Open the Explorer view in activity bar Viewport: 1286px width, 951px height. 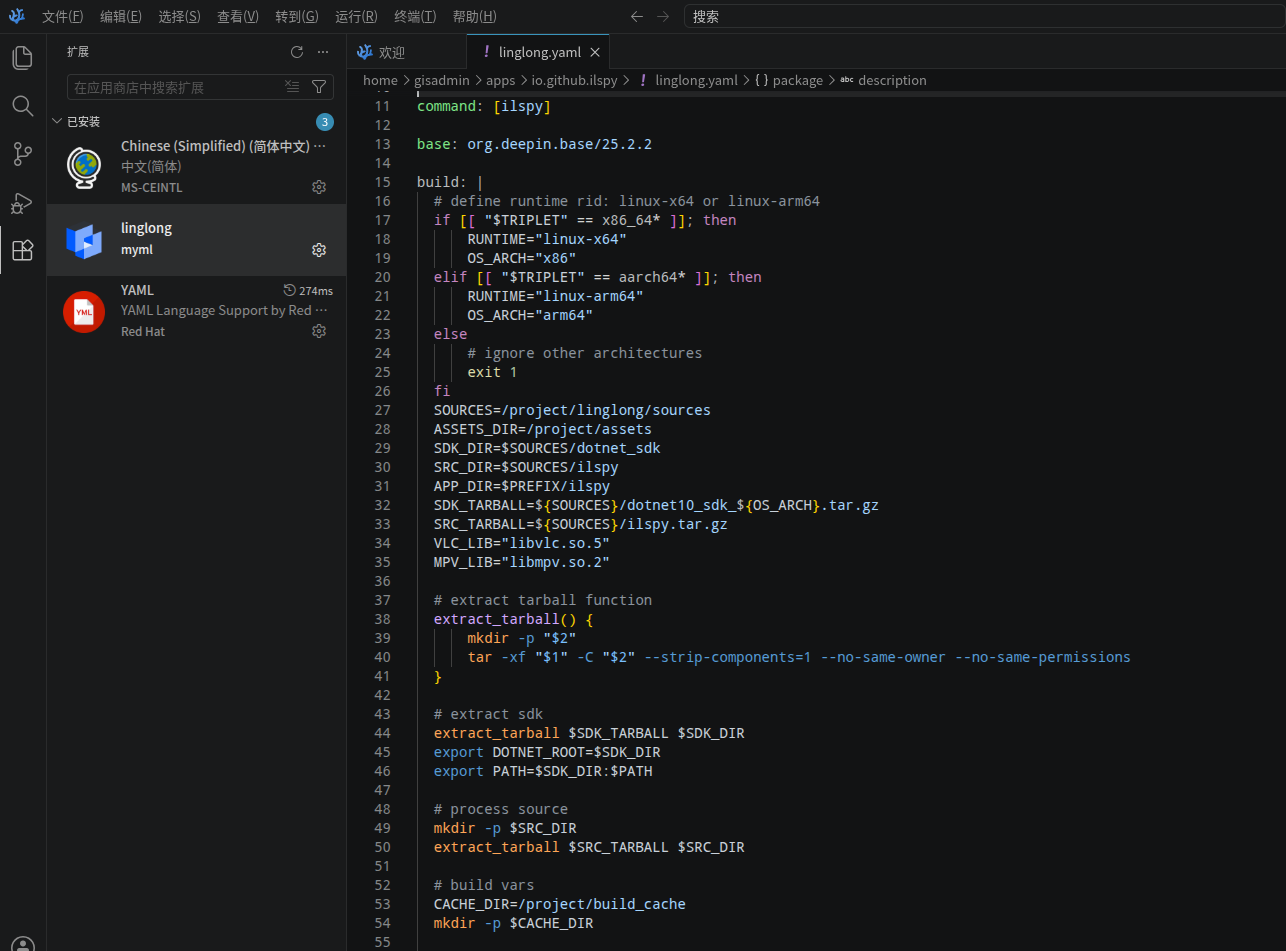[22, 58]
